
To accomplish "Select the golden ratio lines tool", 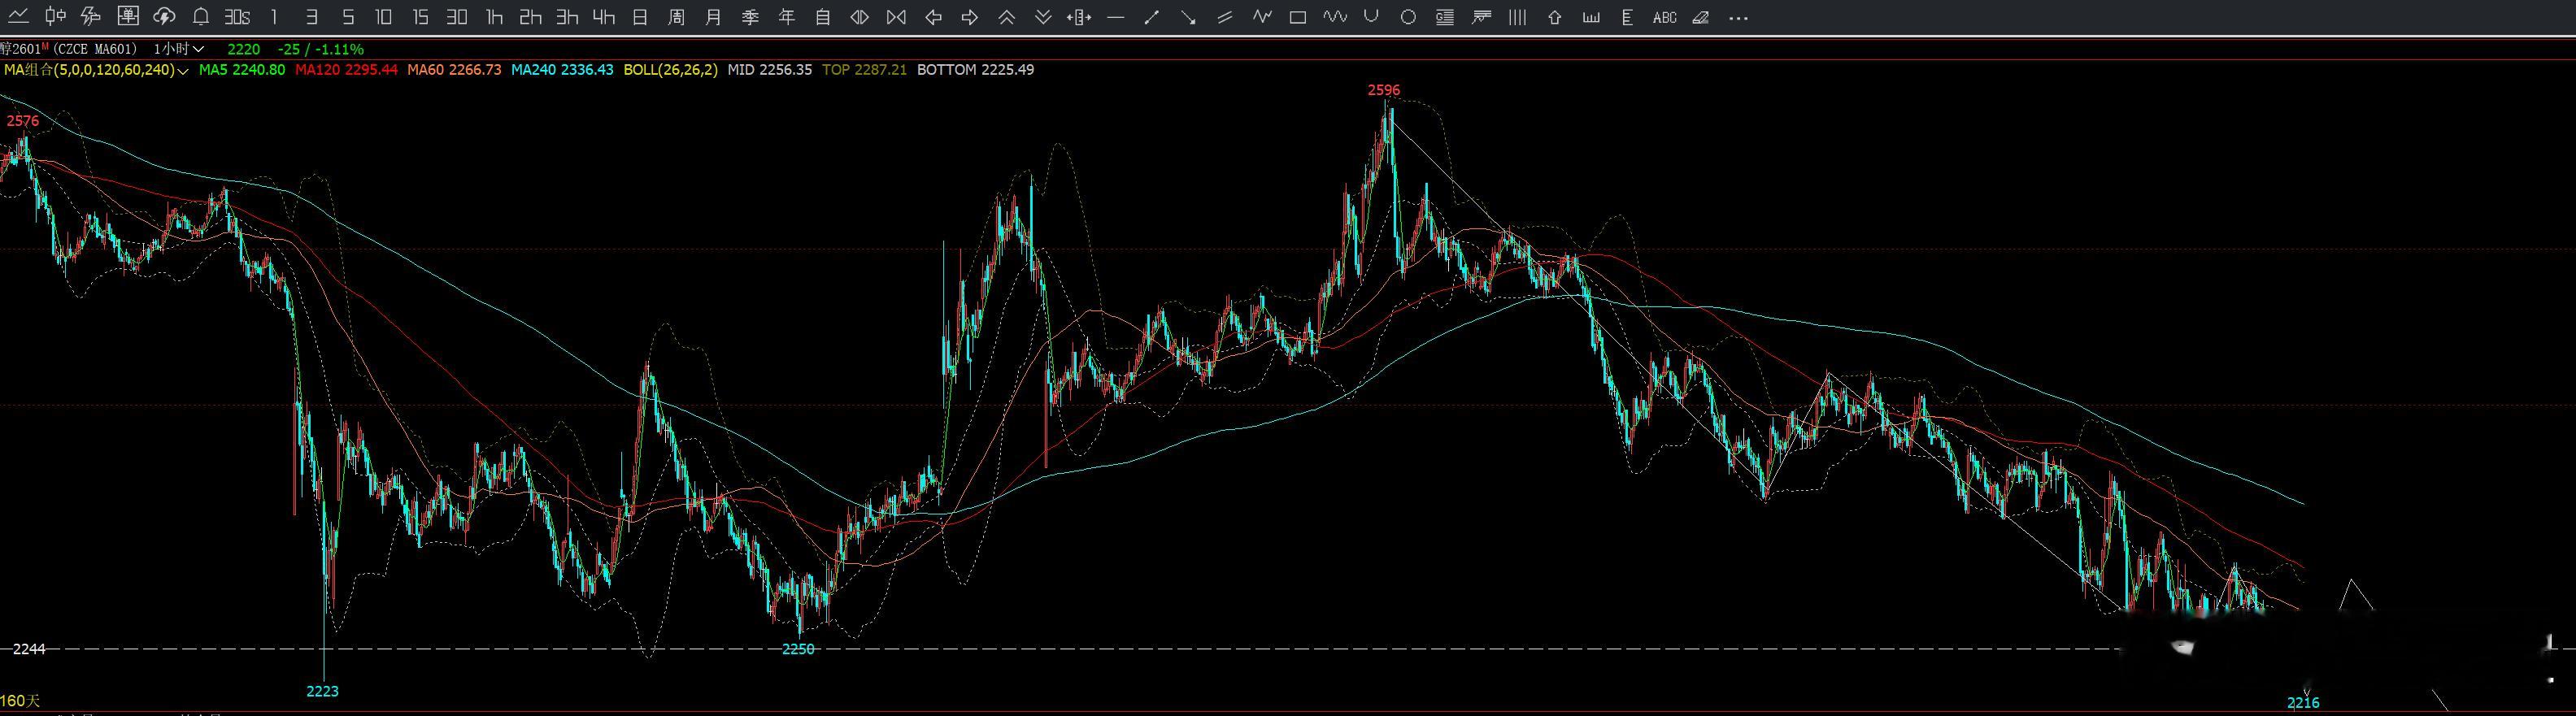I will point(1444,17).
